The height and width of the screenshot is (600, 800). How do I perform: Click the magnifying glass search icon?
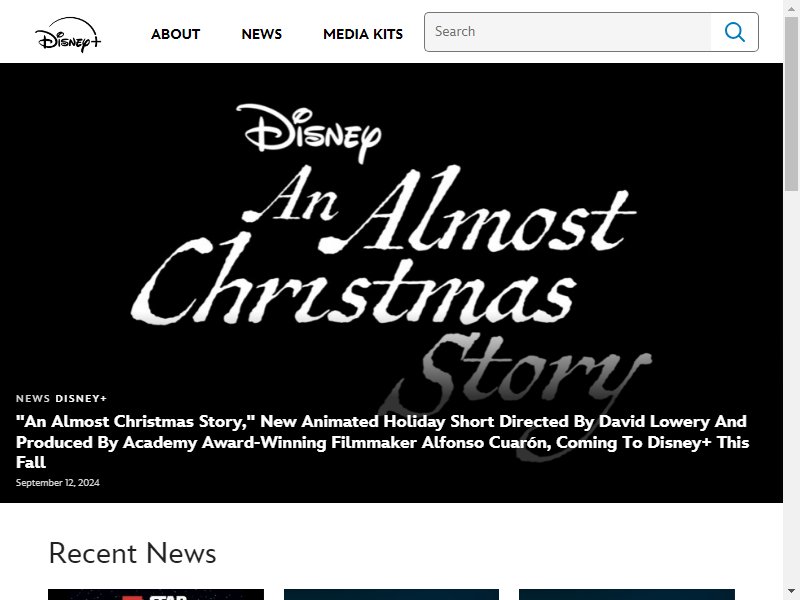point(735,32)
